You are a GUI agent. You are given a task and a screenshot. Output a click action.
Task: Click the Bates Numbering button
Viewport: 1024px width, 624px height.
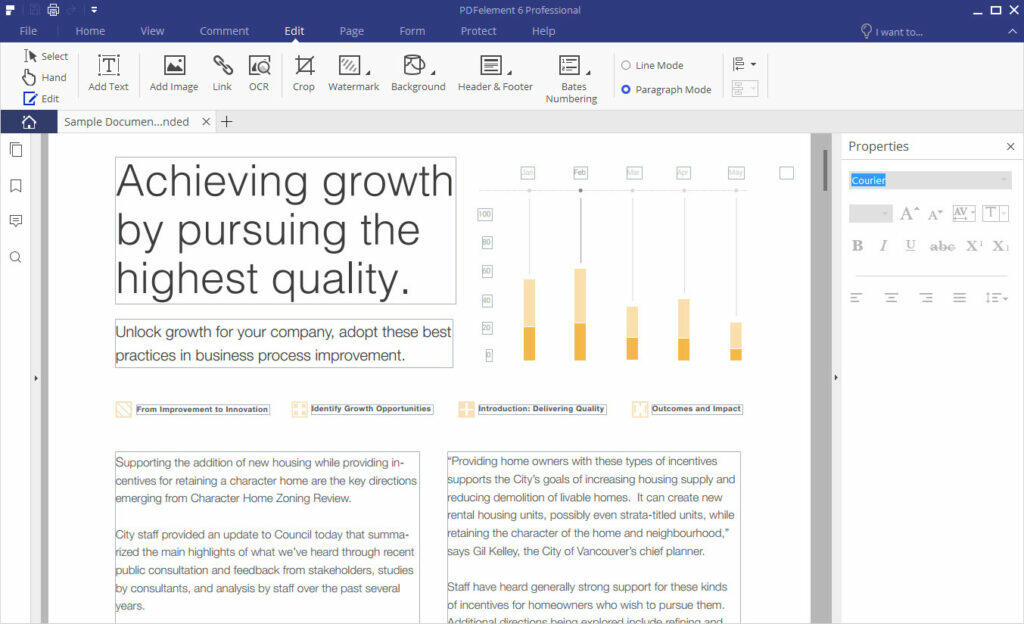tap(571, 78)
